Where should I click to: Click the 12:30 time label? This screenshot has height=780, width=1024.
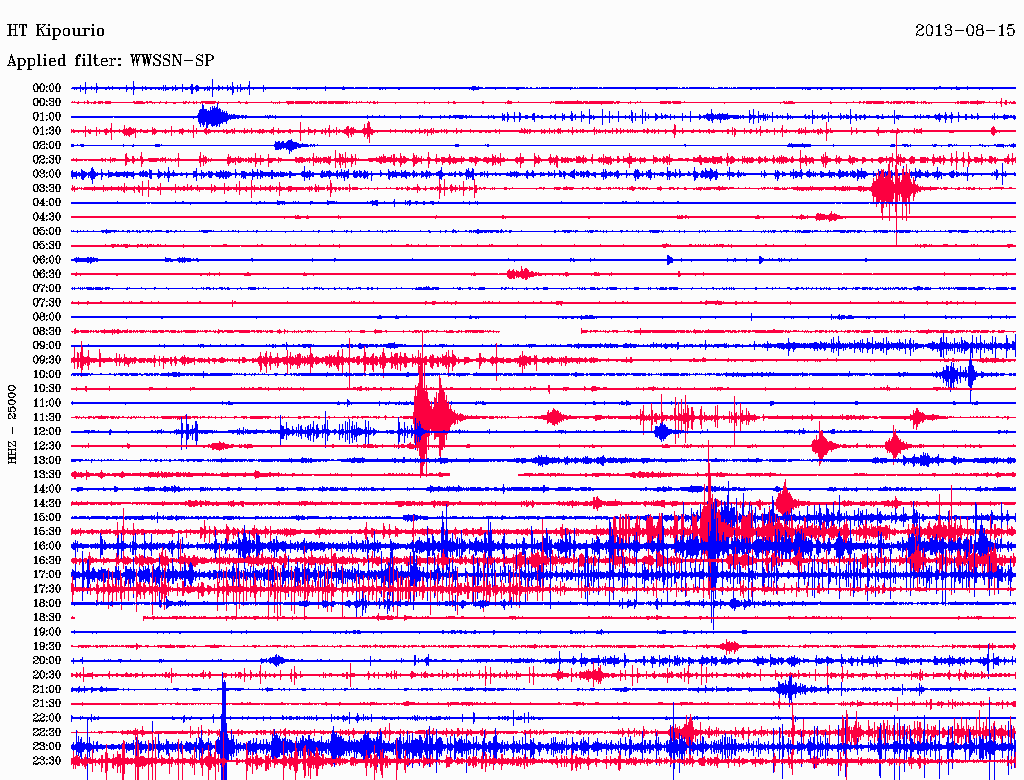click(47, 446)
